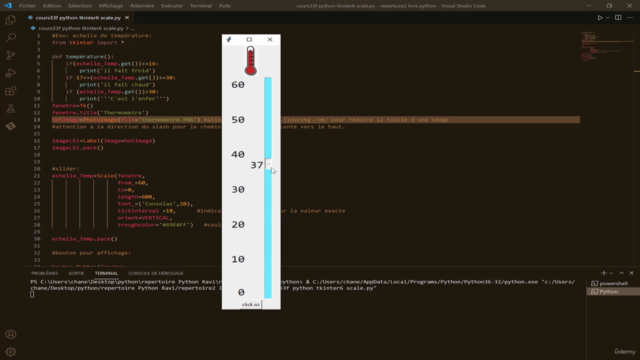Run Python file with play button
This screenshot has height=360, width=640.
600,18
